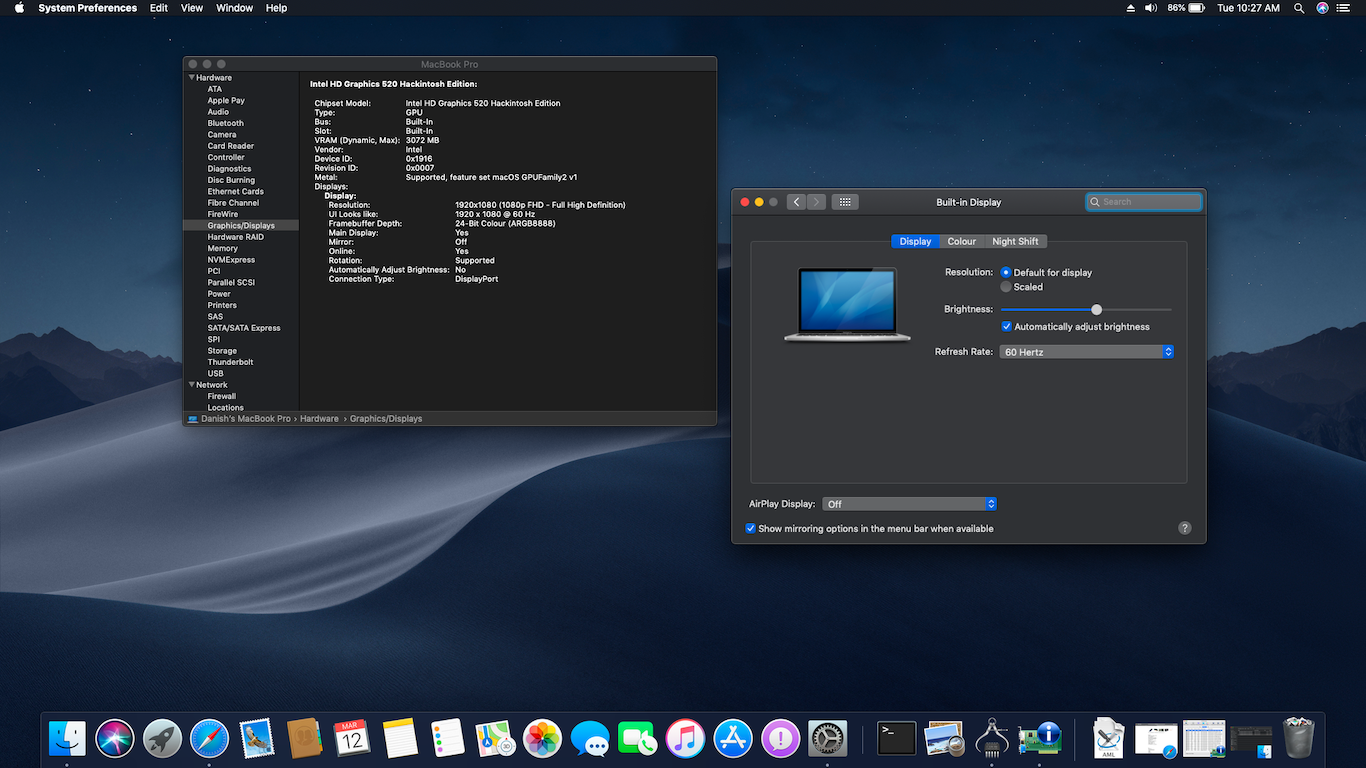Open the help question mark button

click(x=1184, y=528)
